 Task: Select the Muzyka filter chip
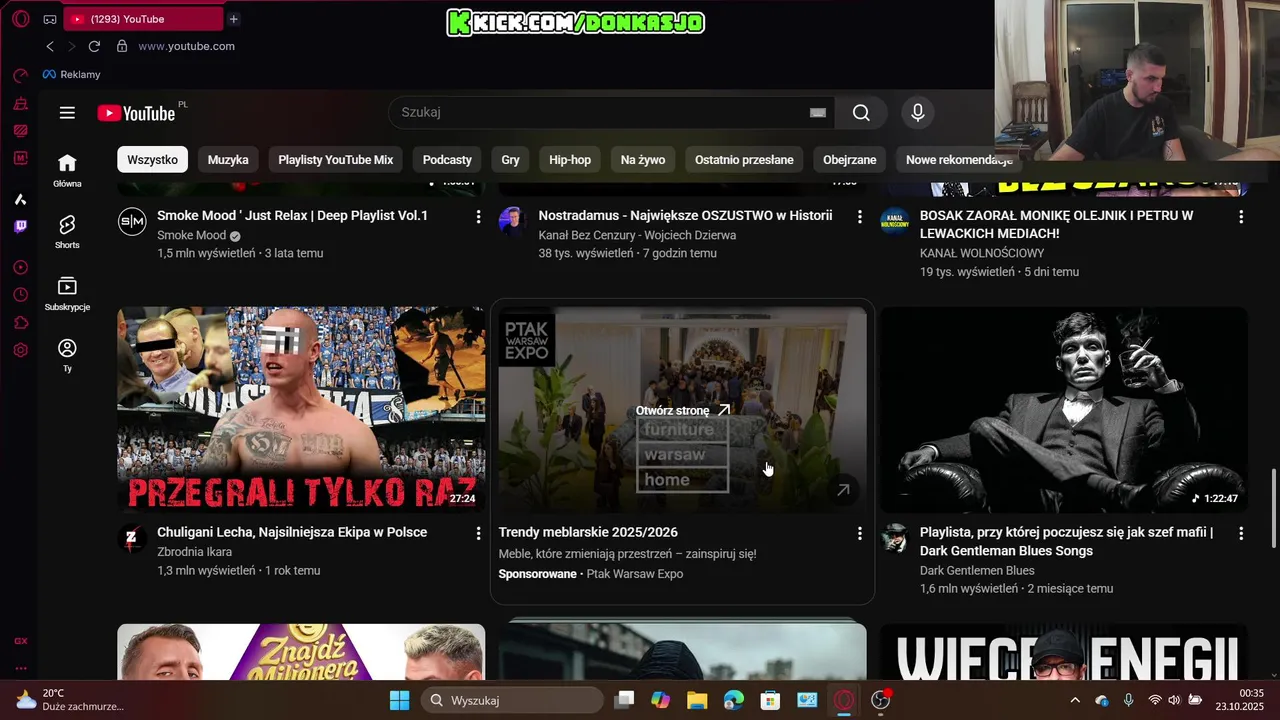(x=228, y=160)
